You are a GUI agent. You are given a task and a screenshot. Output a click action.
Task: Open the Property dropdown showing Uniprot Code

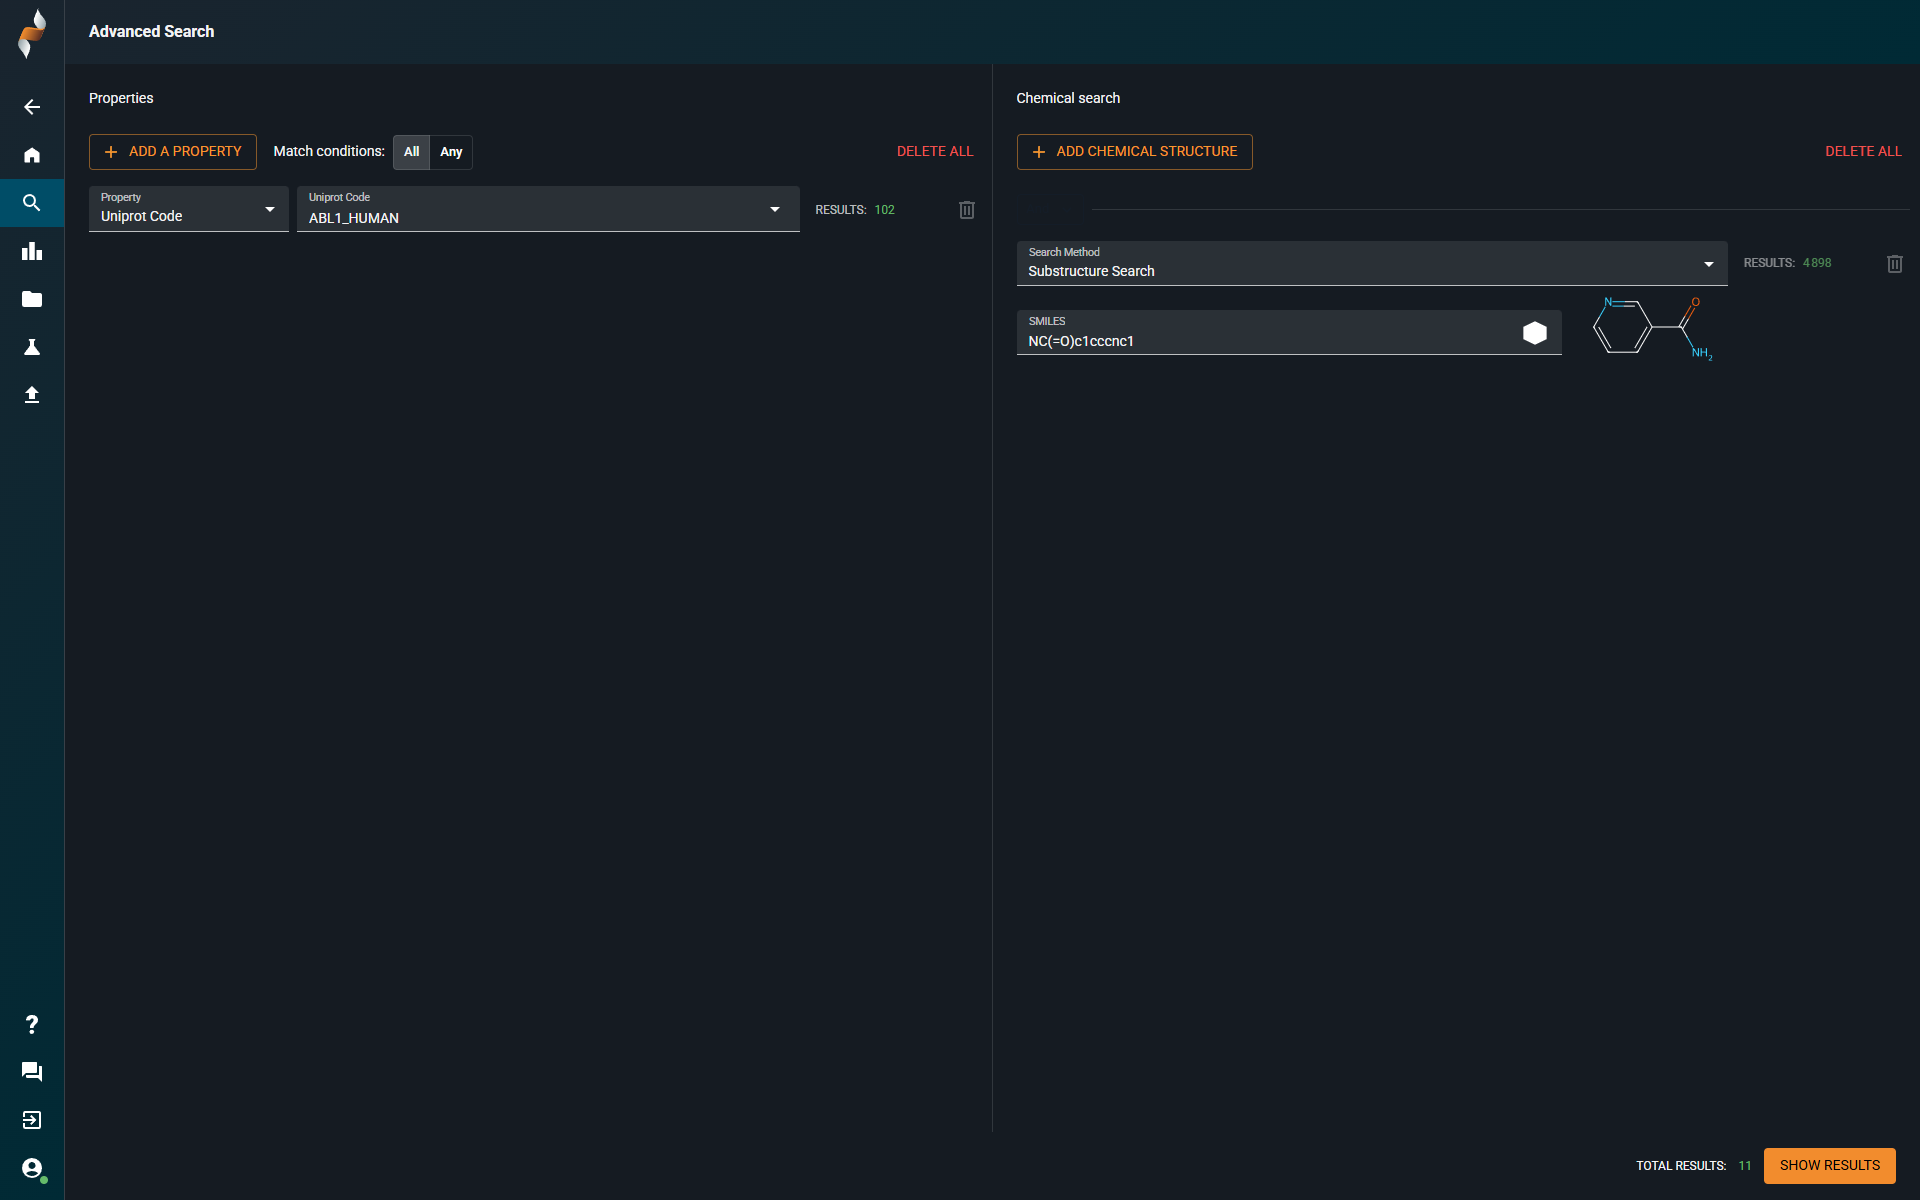188,209
